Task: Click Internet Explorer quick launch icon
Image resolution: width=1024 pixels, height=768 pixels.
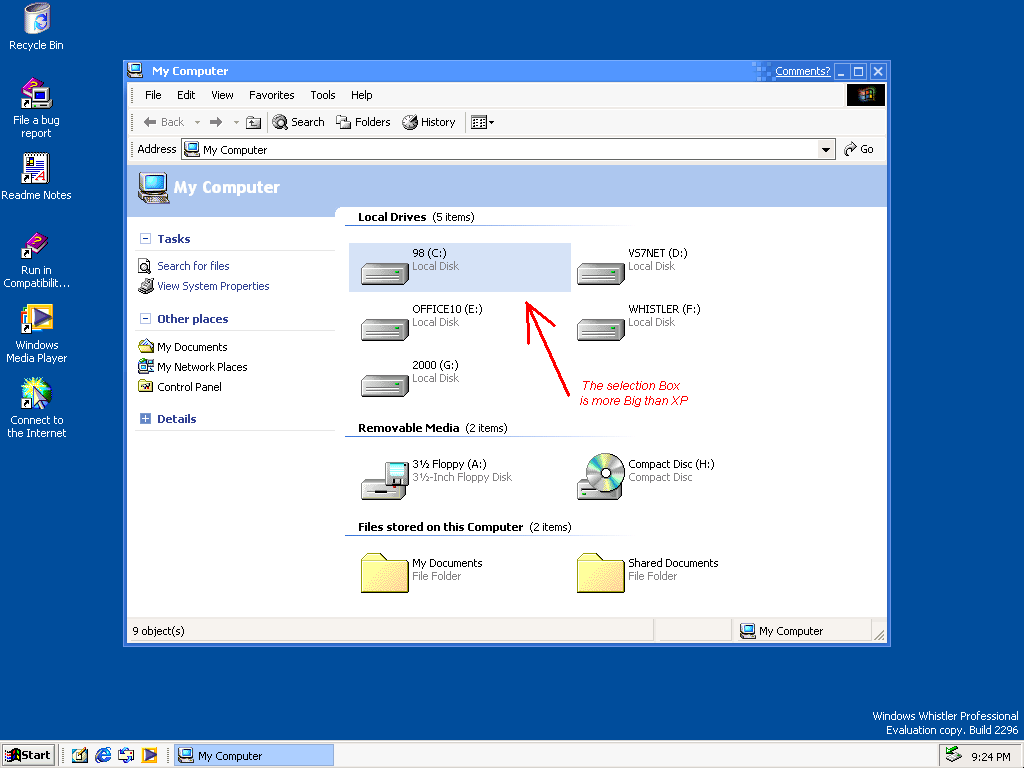Action: pos(103,755)
